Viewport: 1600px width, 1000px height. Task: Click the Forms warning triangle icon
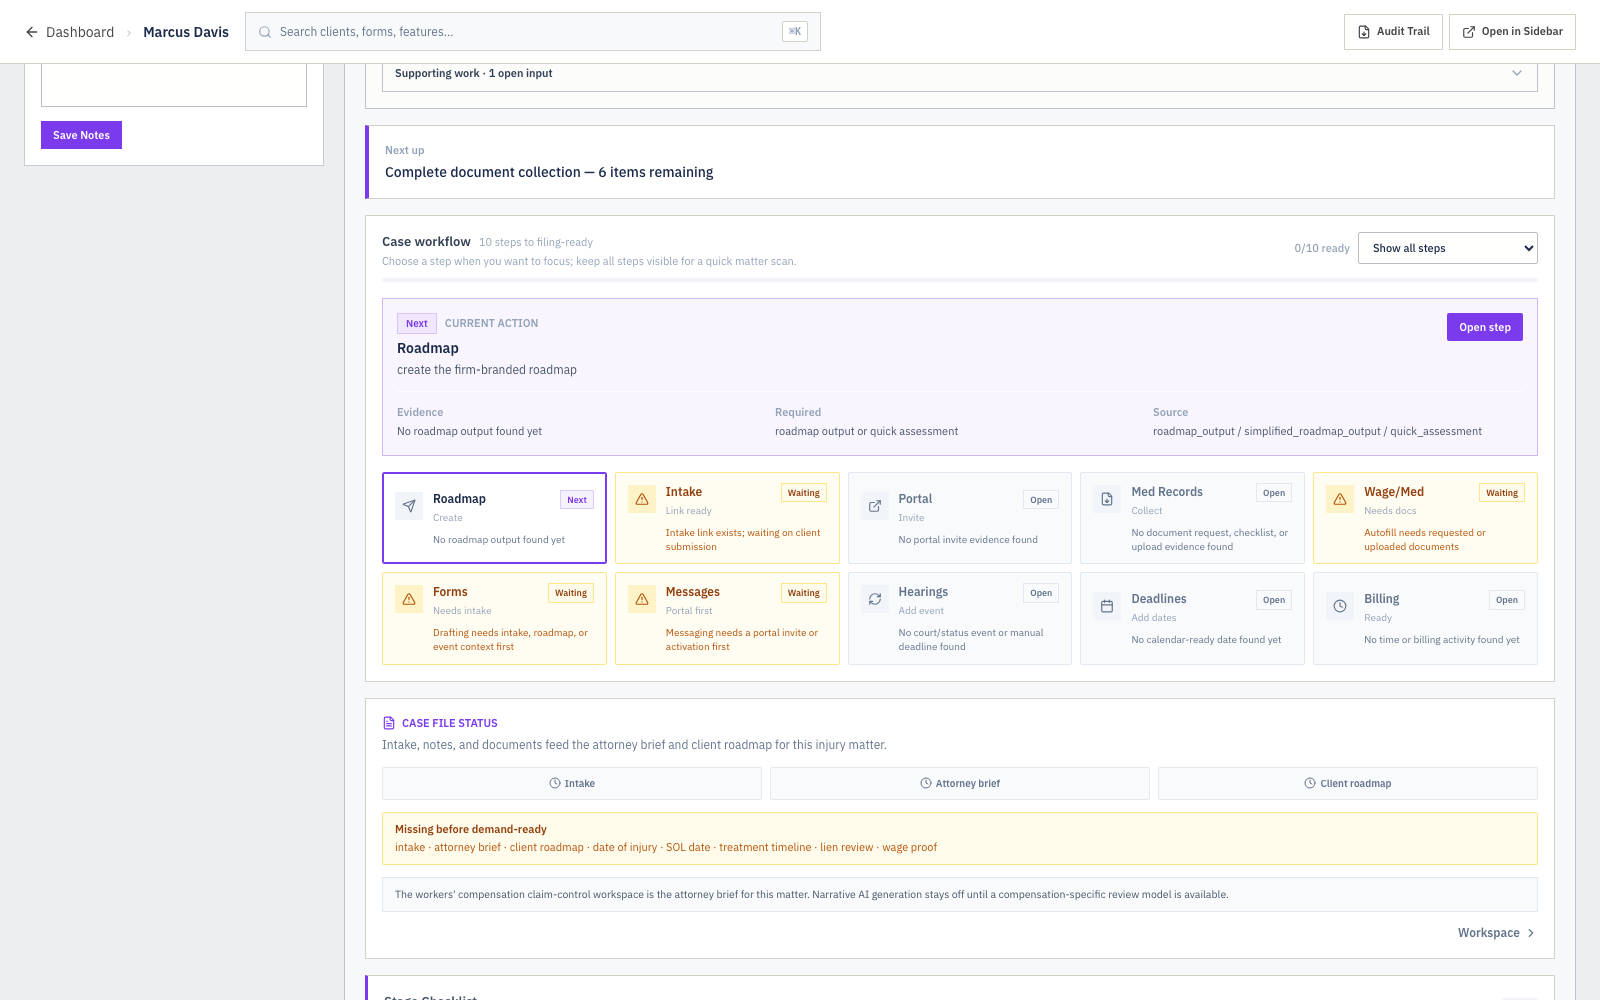pos(409,599)
